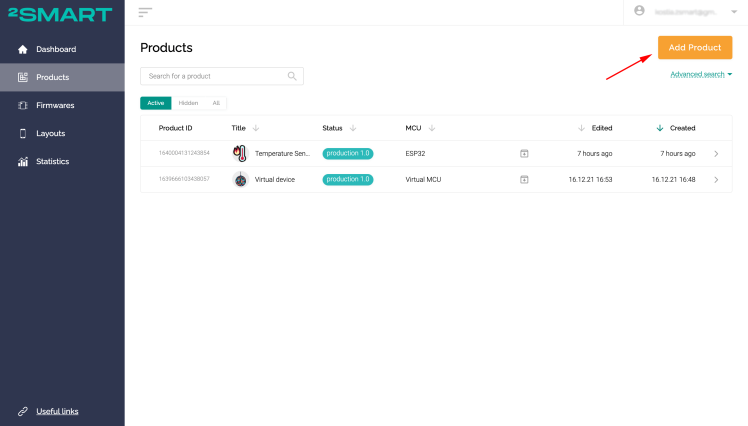Focus the Search for a product field
Viewport: 748px width, 426px height.
(222, 76)
